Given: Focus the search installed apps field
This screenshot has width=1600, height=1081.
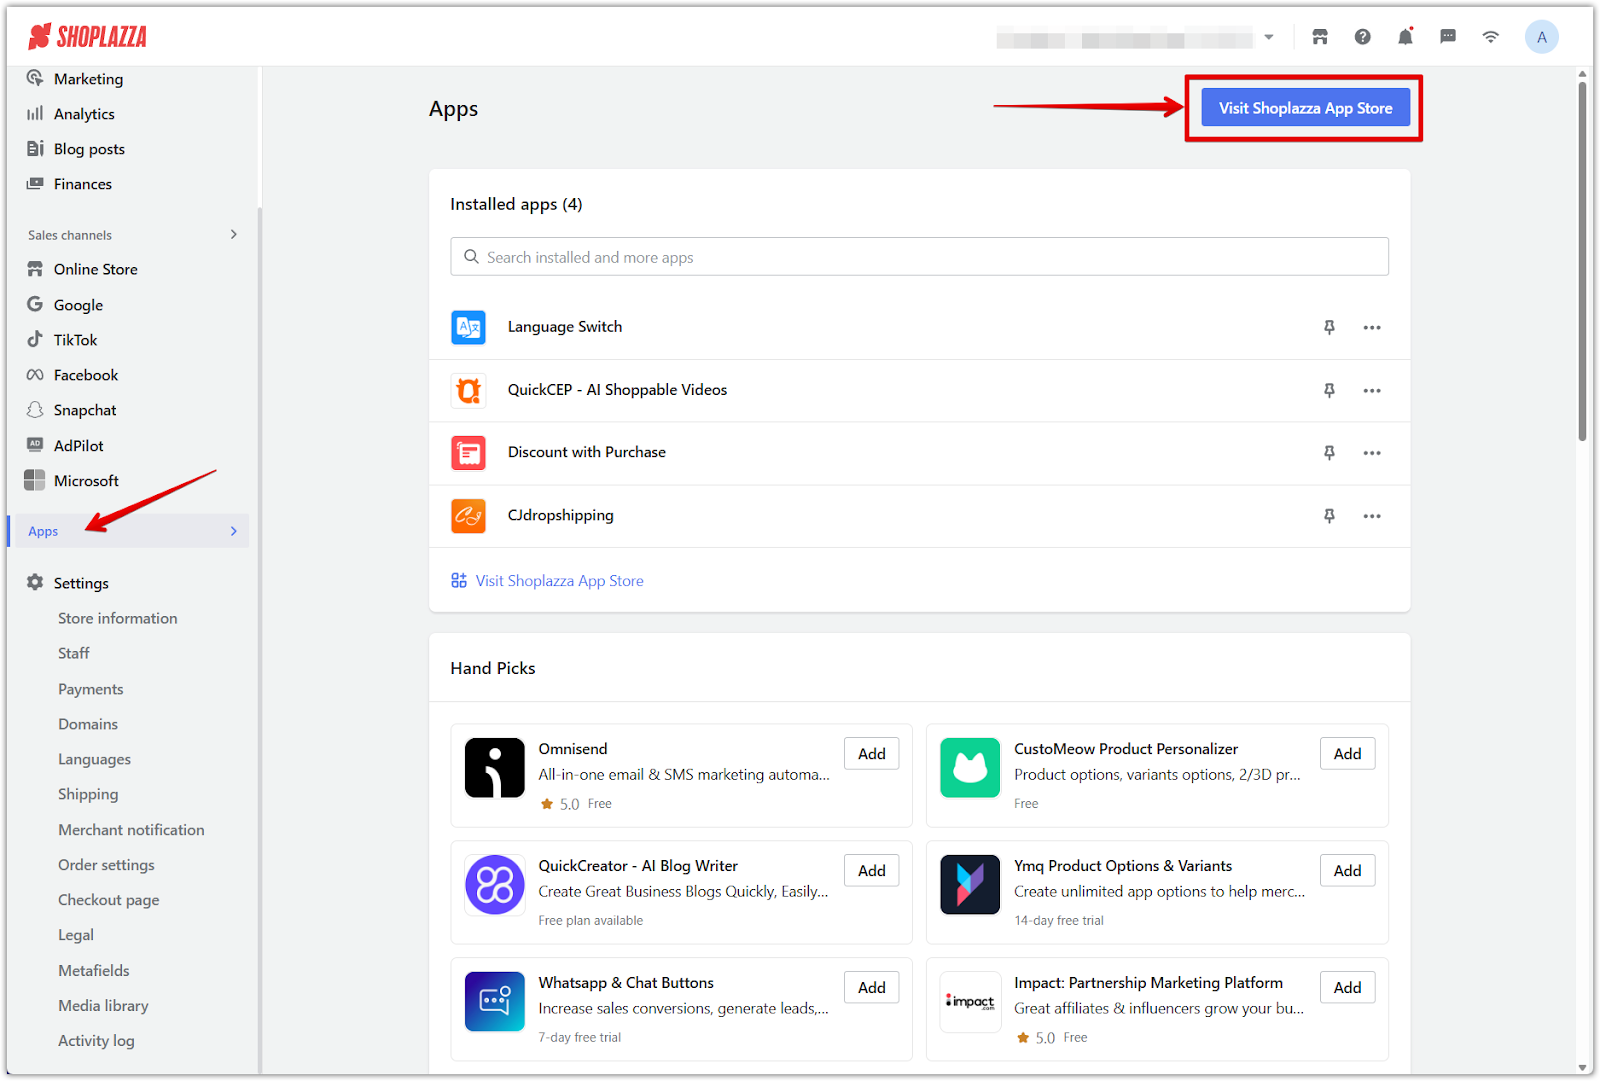Looking at the screenshot, I should [x=919, y=257].
